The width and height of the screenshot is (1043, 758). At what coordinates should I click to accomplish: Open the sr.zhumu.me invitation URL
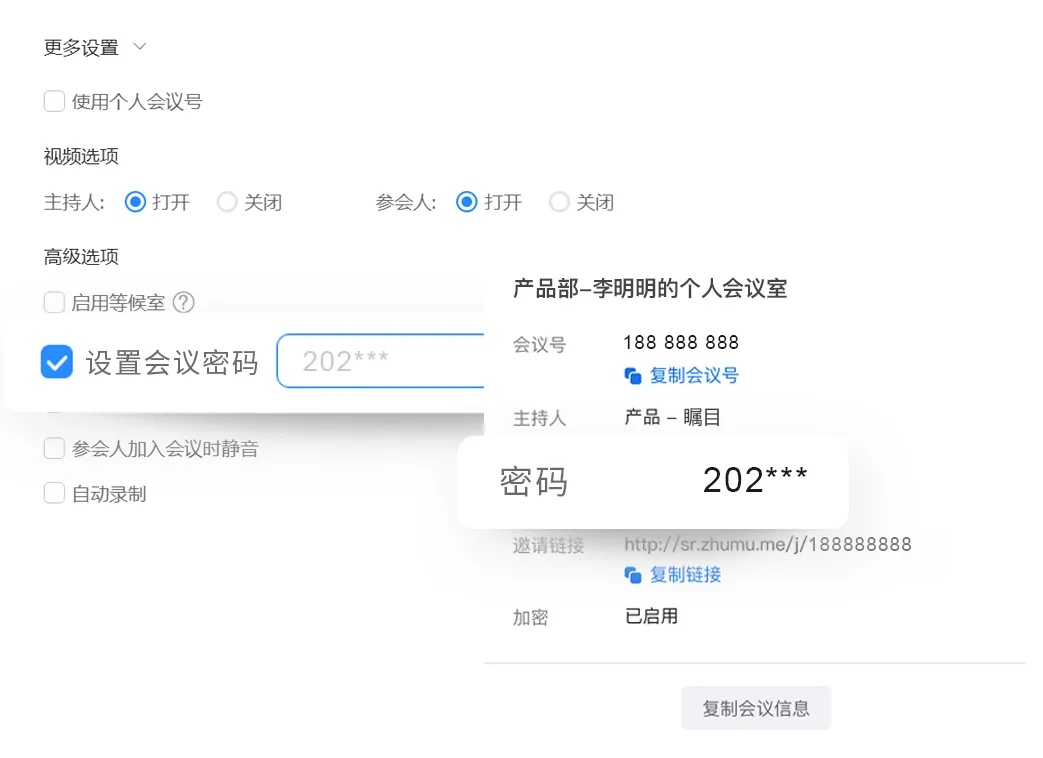pos(767,545)
